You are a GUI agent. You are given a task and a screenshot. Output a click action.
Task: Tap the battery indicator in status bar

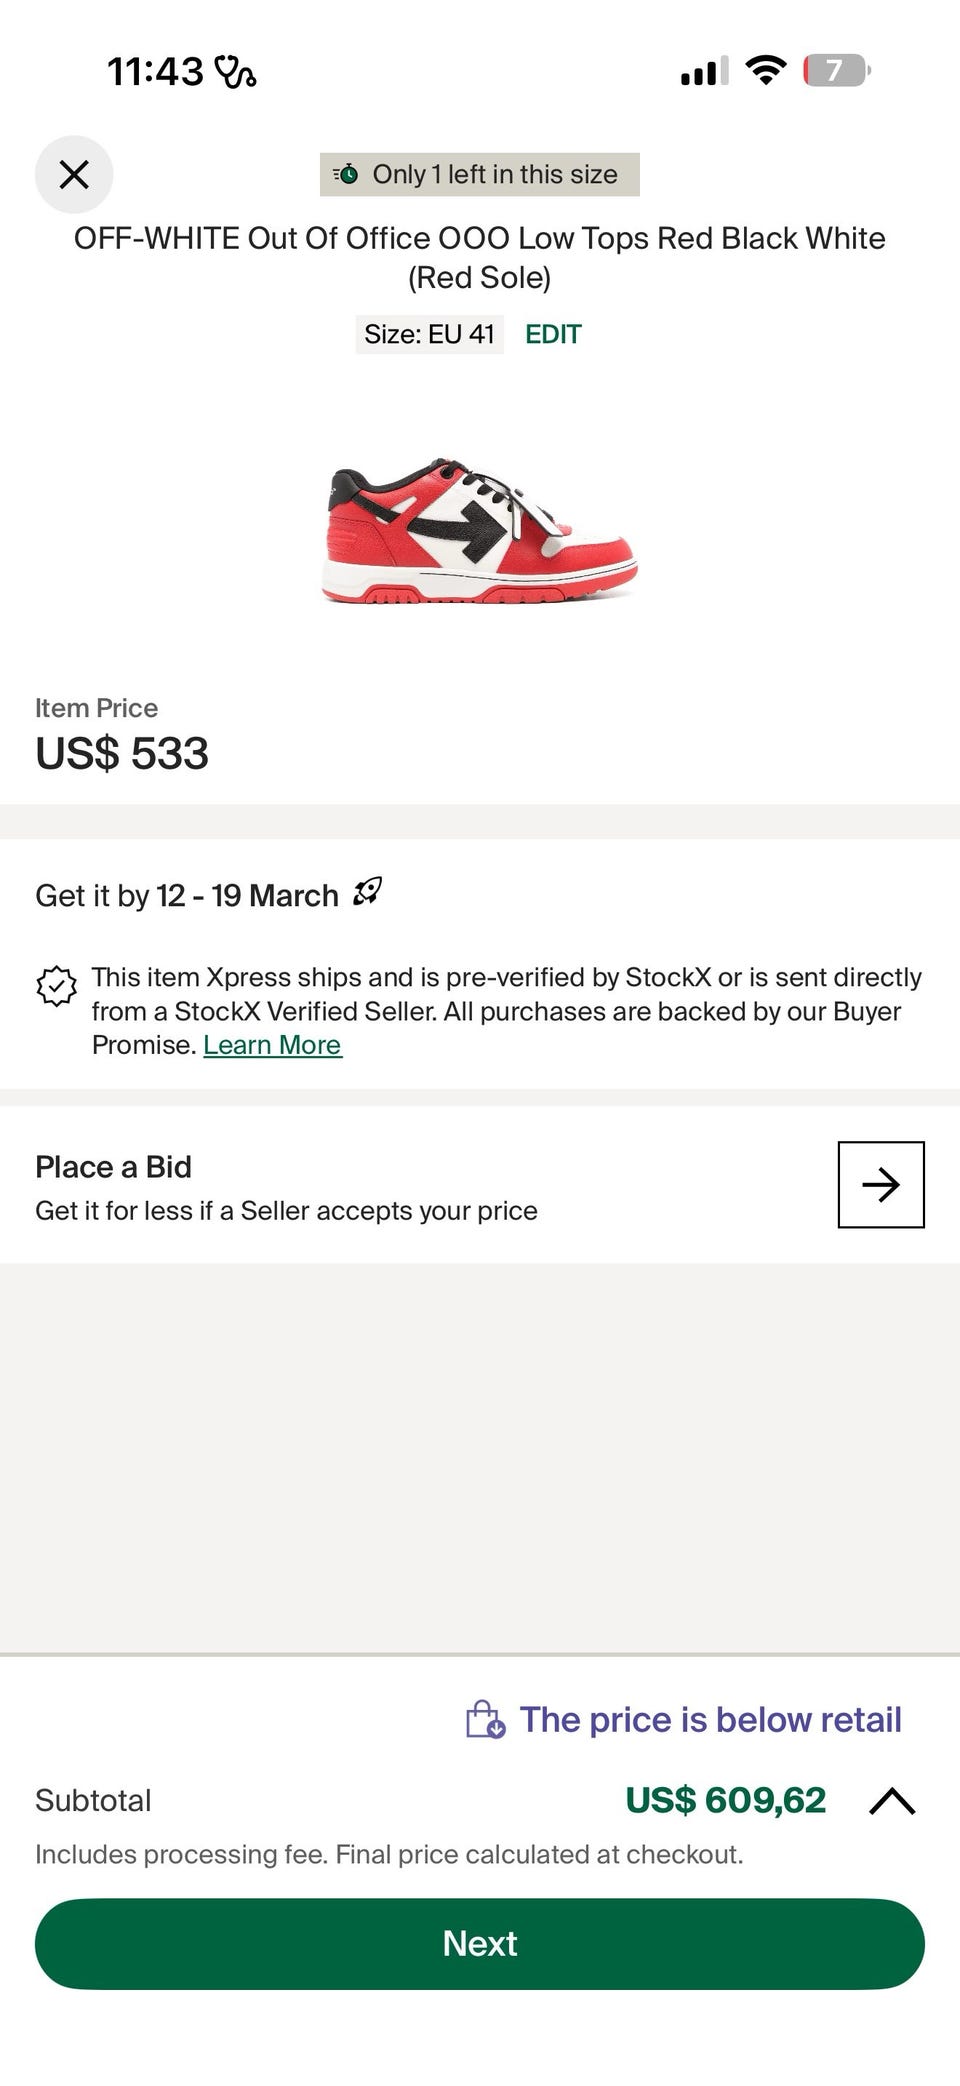(836, 71)
